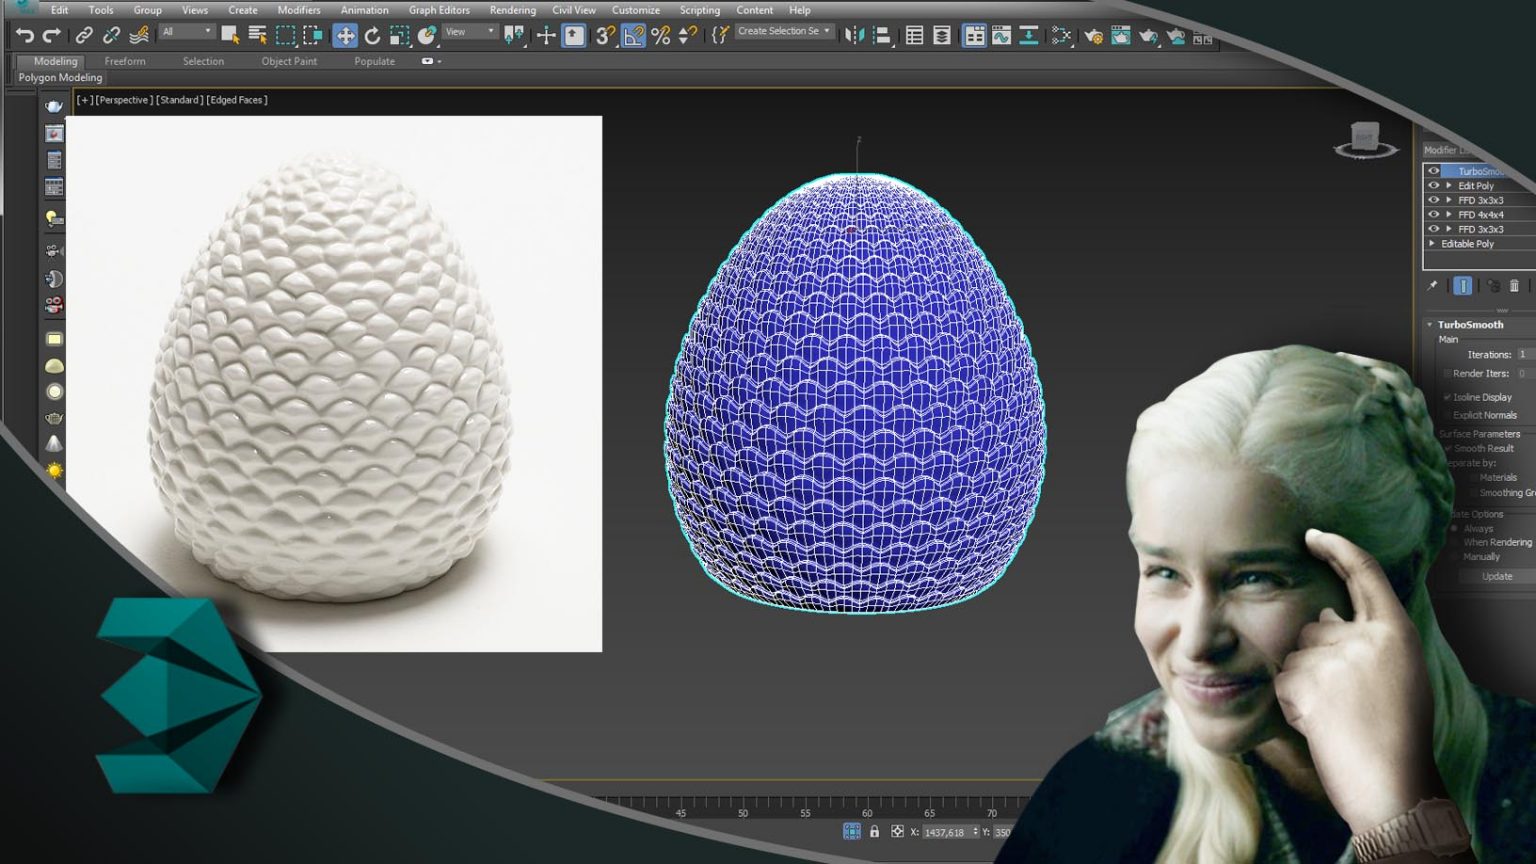The image size is (1536, 864).
Task: Click the Spinner Snap icon
Action: pyautogui.click(x=687, y=36)
